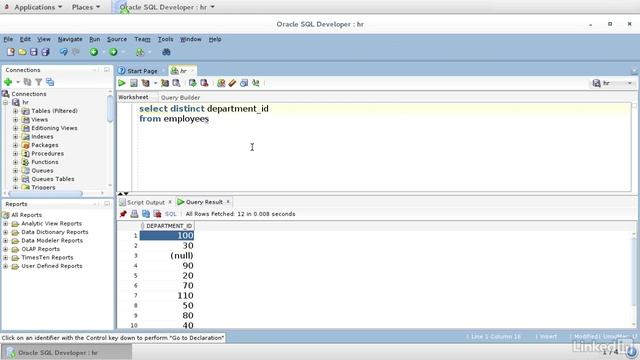The width and height of the screenshot is (640, 360).
Task: Click the Explain Plan icon
Action: pos(146,83)
